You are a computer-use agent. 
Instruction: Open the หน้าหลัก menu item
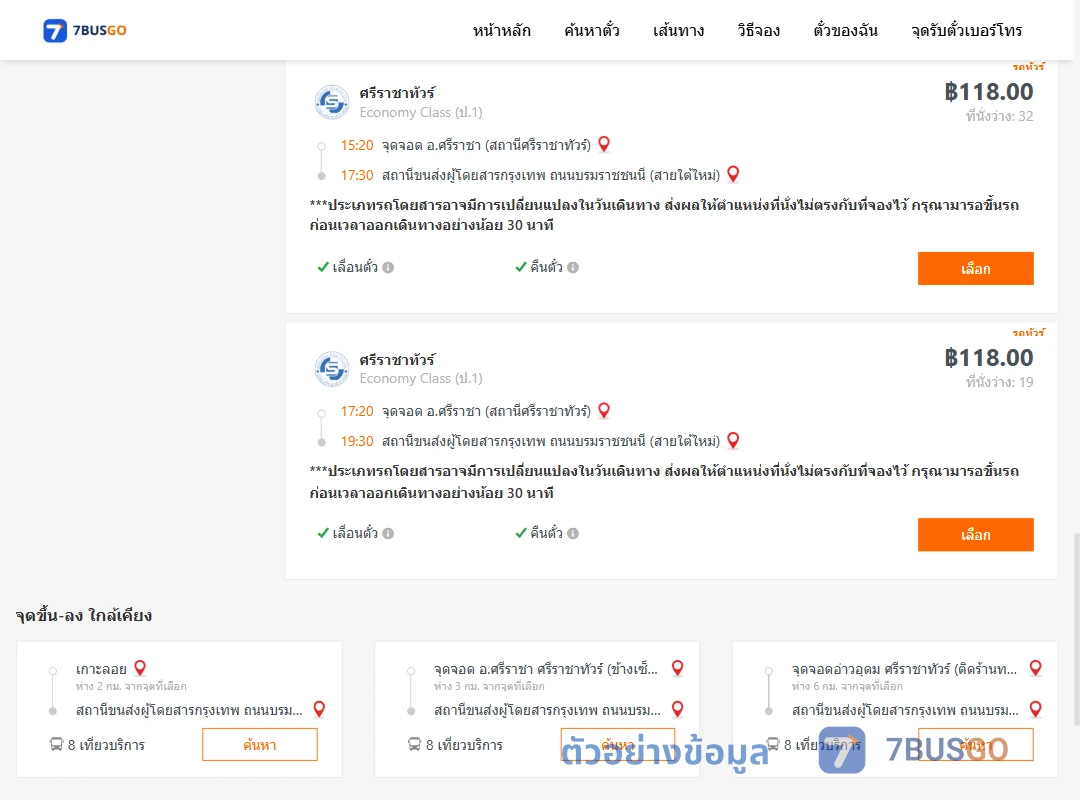coord(501,30)
